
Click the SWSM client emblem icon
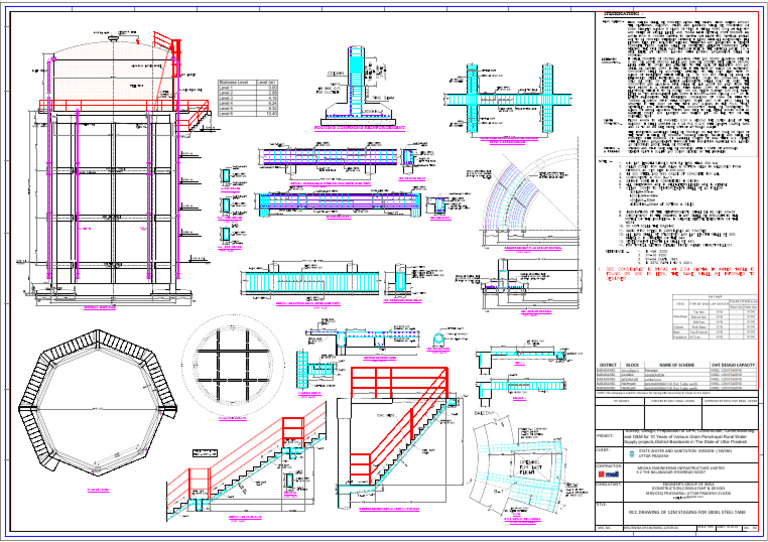(x=632, y=454)
